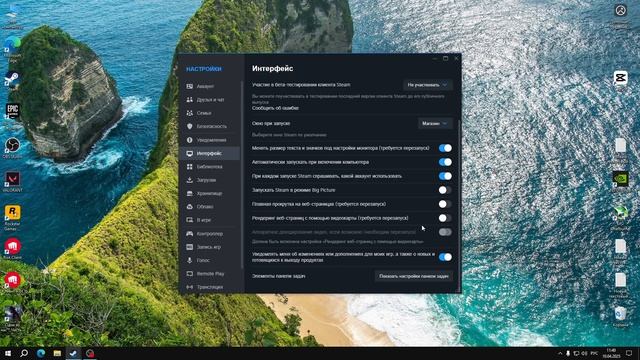This screenshot has width=640, height=360.
Task: Go to В игре settings section
Action: [x=210, y=220]
